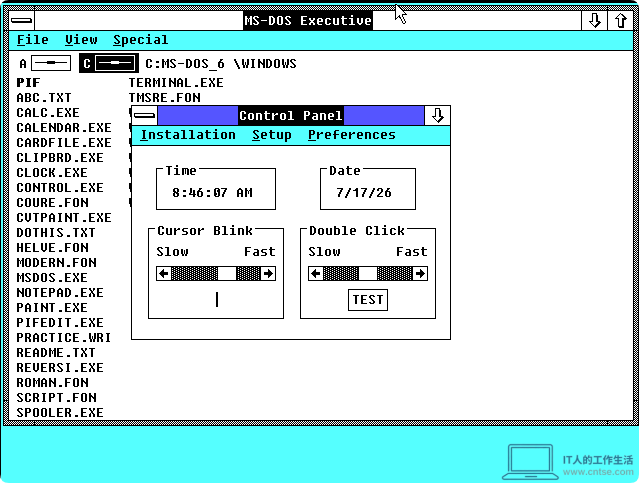Click Double Click right arrow
Viewport: 639px width, 483px height.
(420, 273)
